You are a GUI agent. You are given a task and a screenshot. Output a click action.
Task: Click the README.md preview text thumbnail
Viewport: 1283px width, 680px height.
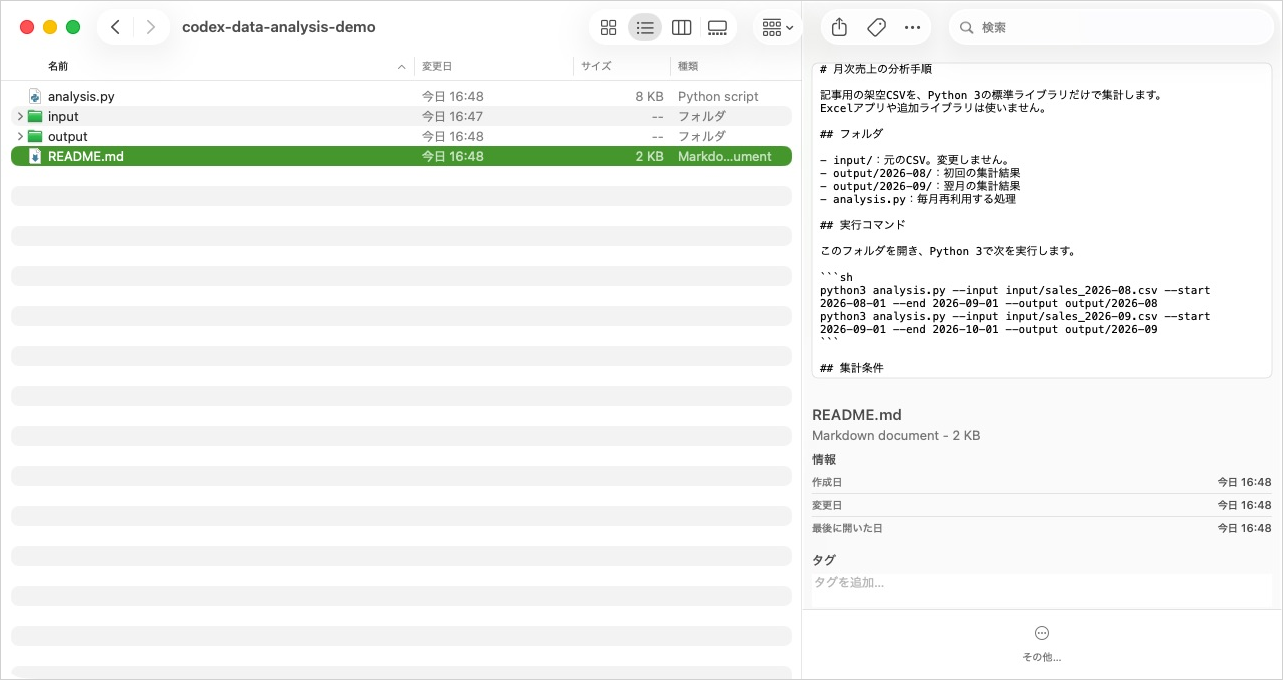pyautogui.click(x=1042, y=220)
